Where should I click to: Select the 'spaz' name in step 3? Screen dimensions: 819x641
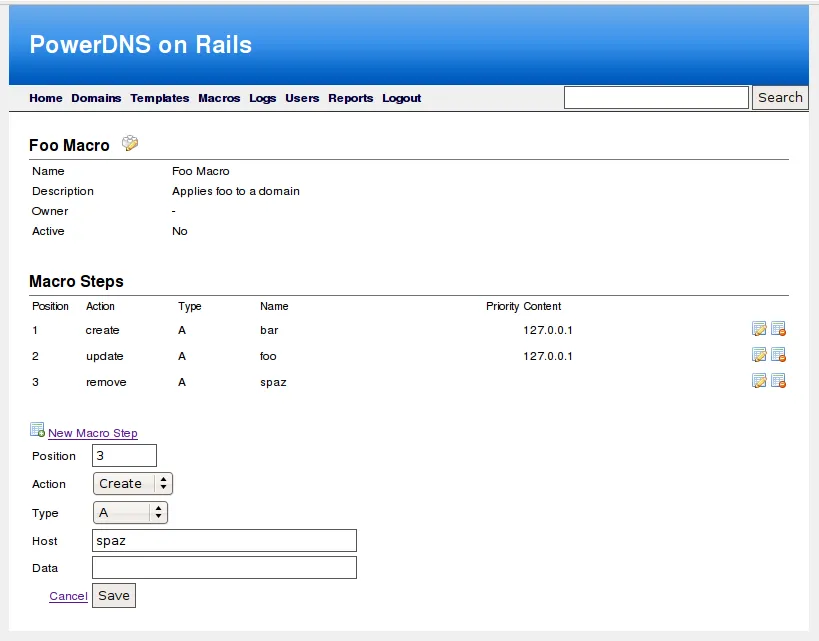(273, 382)
